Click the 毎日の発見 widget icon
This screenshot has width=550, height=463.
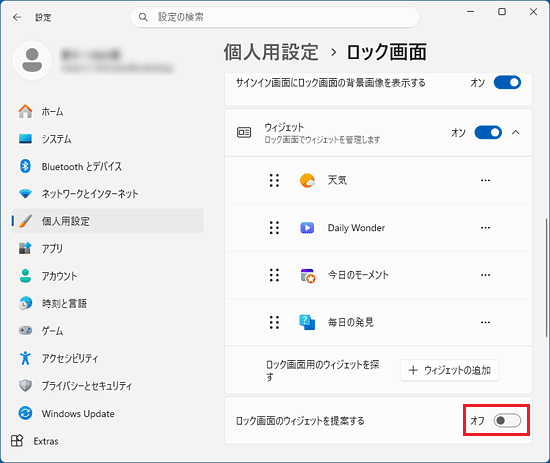tap(307, 322)
